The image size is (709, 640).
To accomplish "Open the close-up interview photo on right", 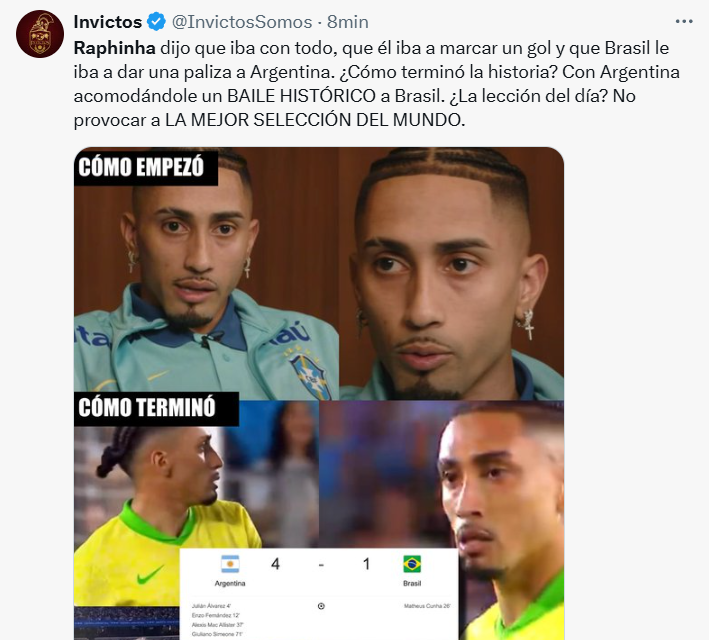I will click(452, 274).
